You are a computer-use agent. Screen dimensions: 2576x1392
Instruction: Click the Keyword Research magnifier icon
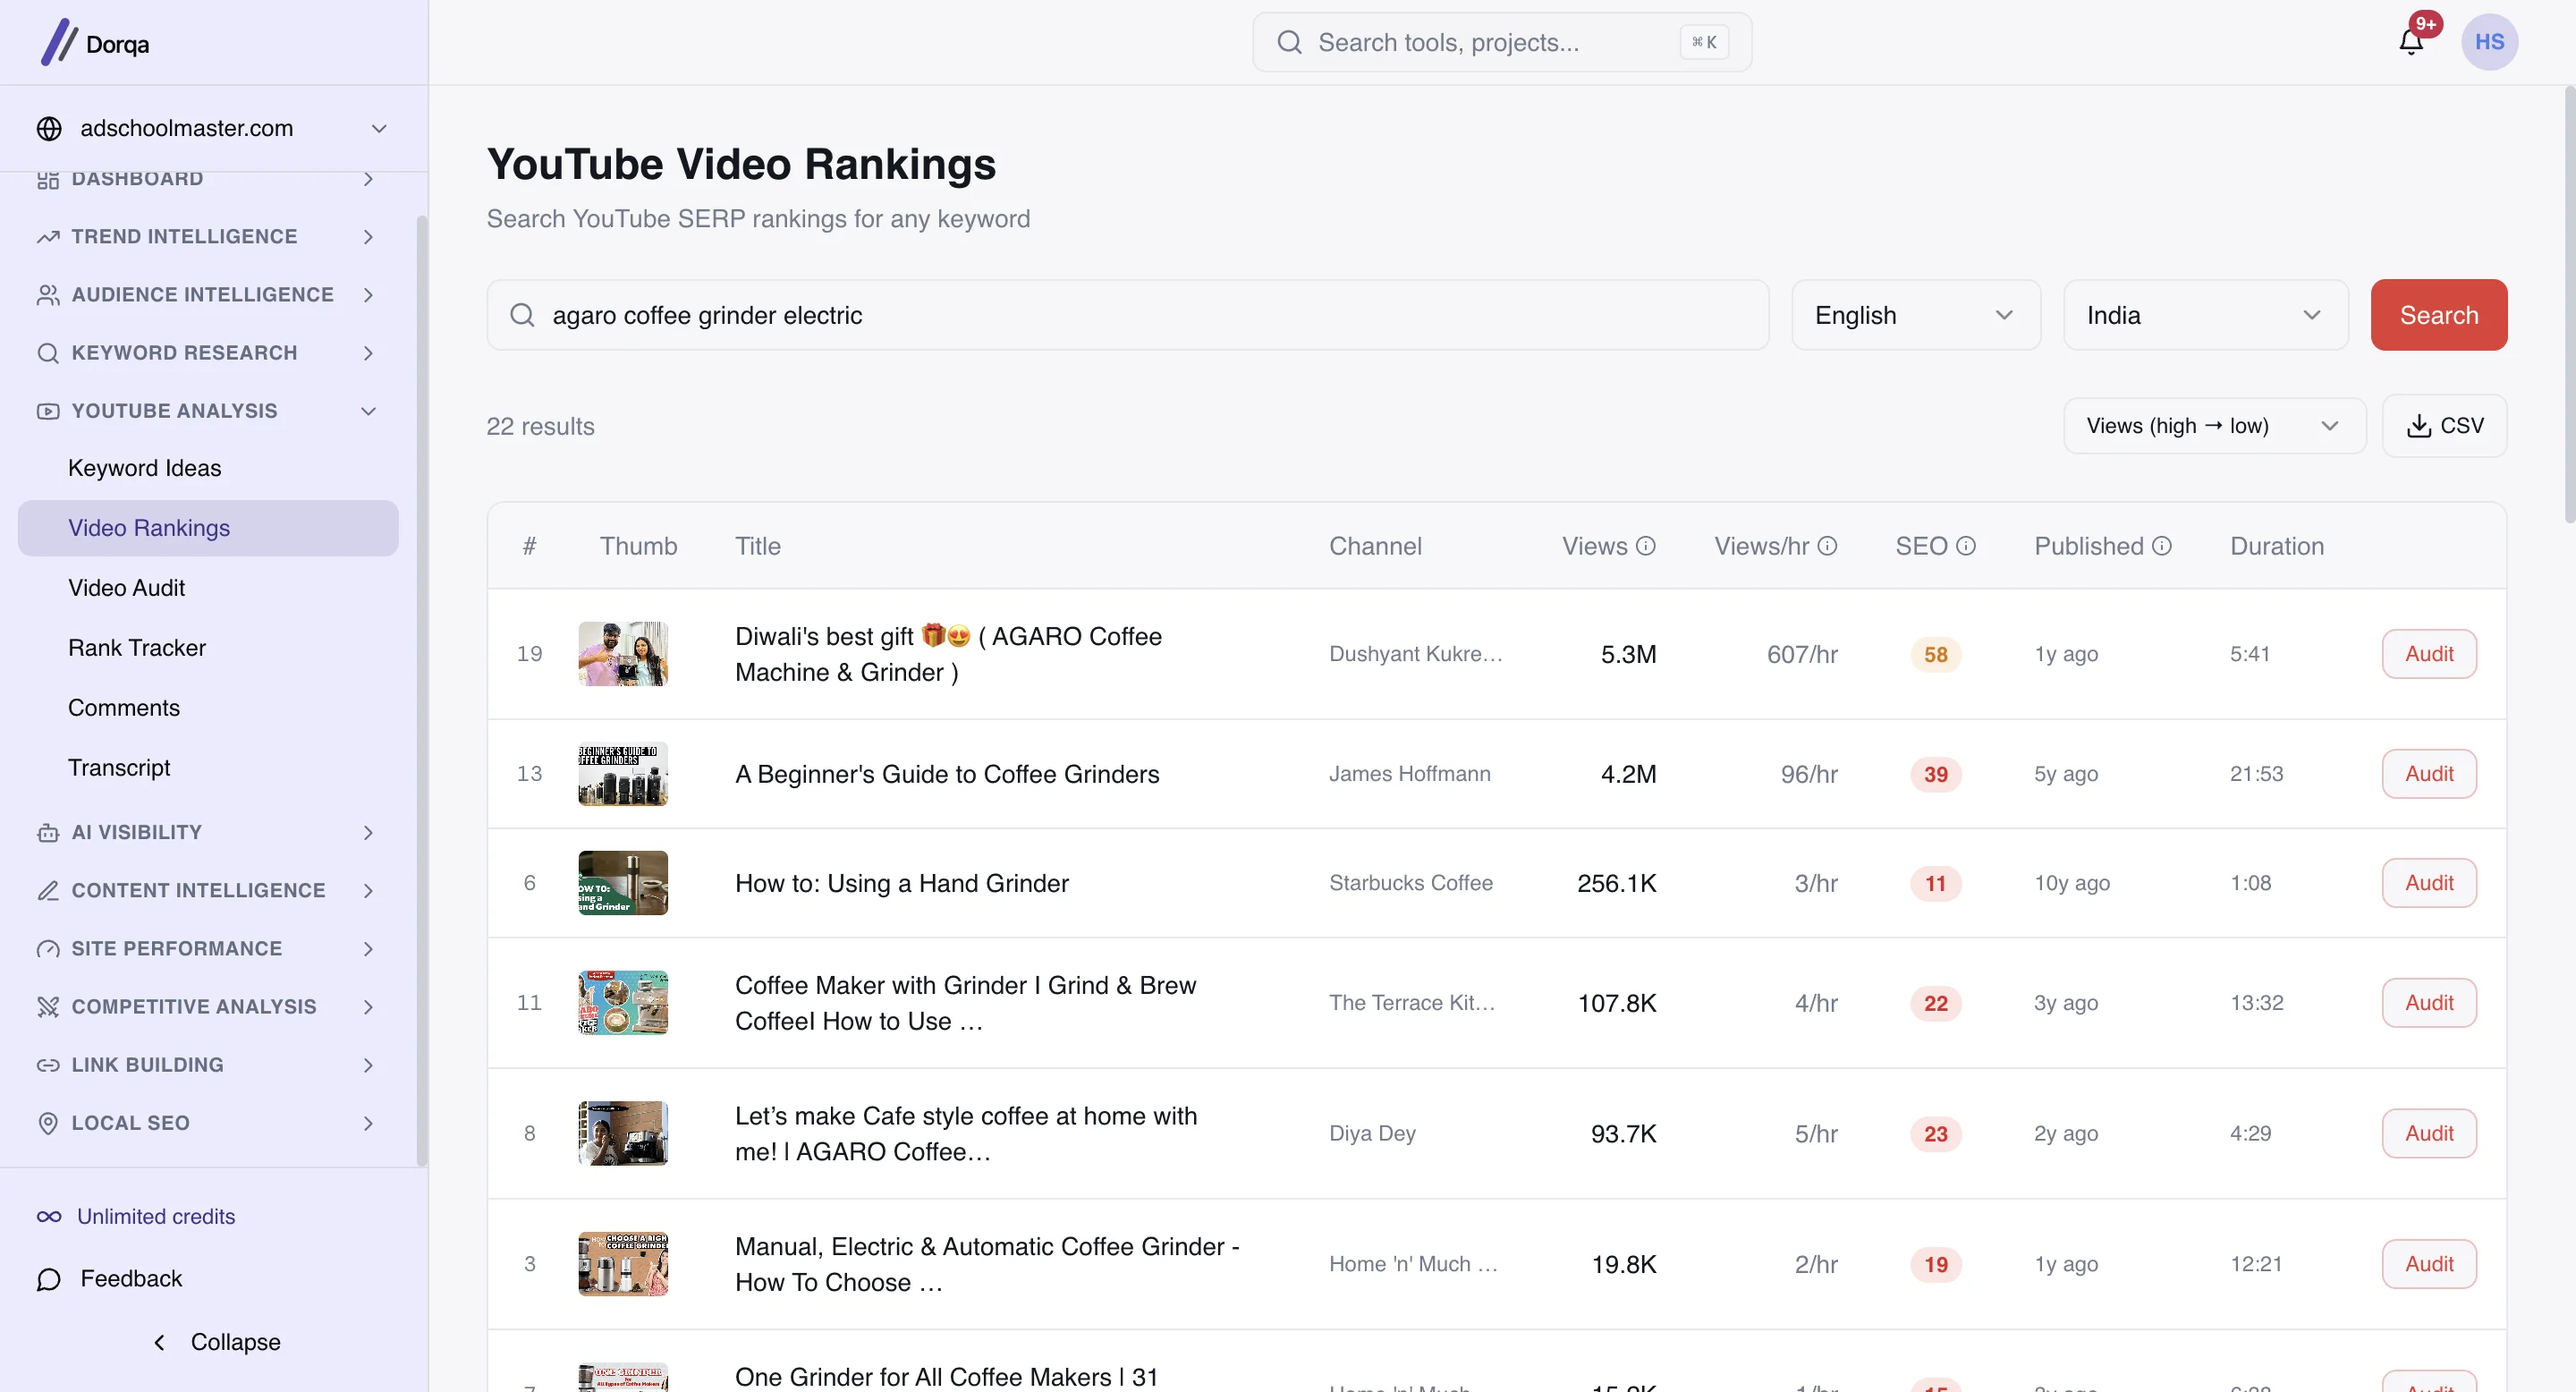click(48, 353)
